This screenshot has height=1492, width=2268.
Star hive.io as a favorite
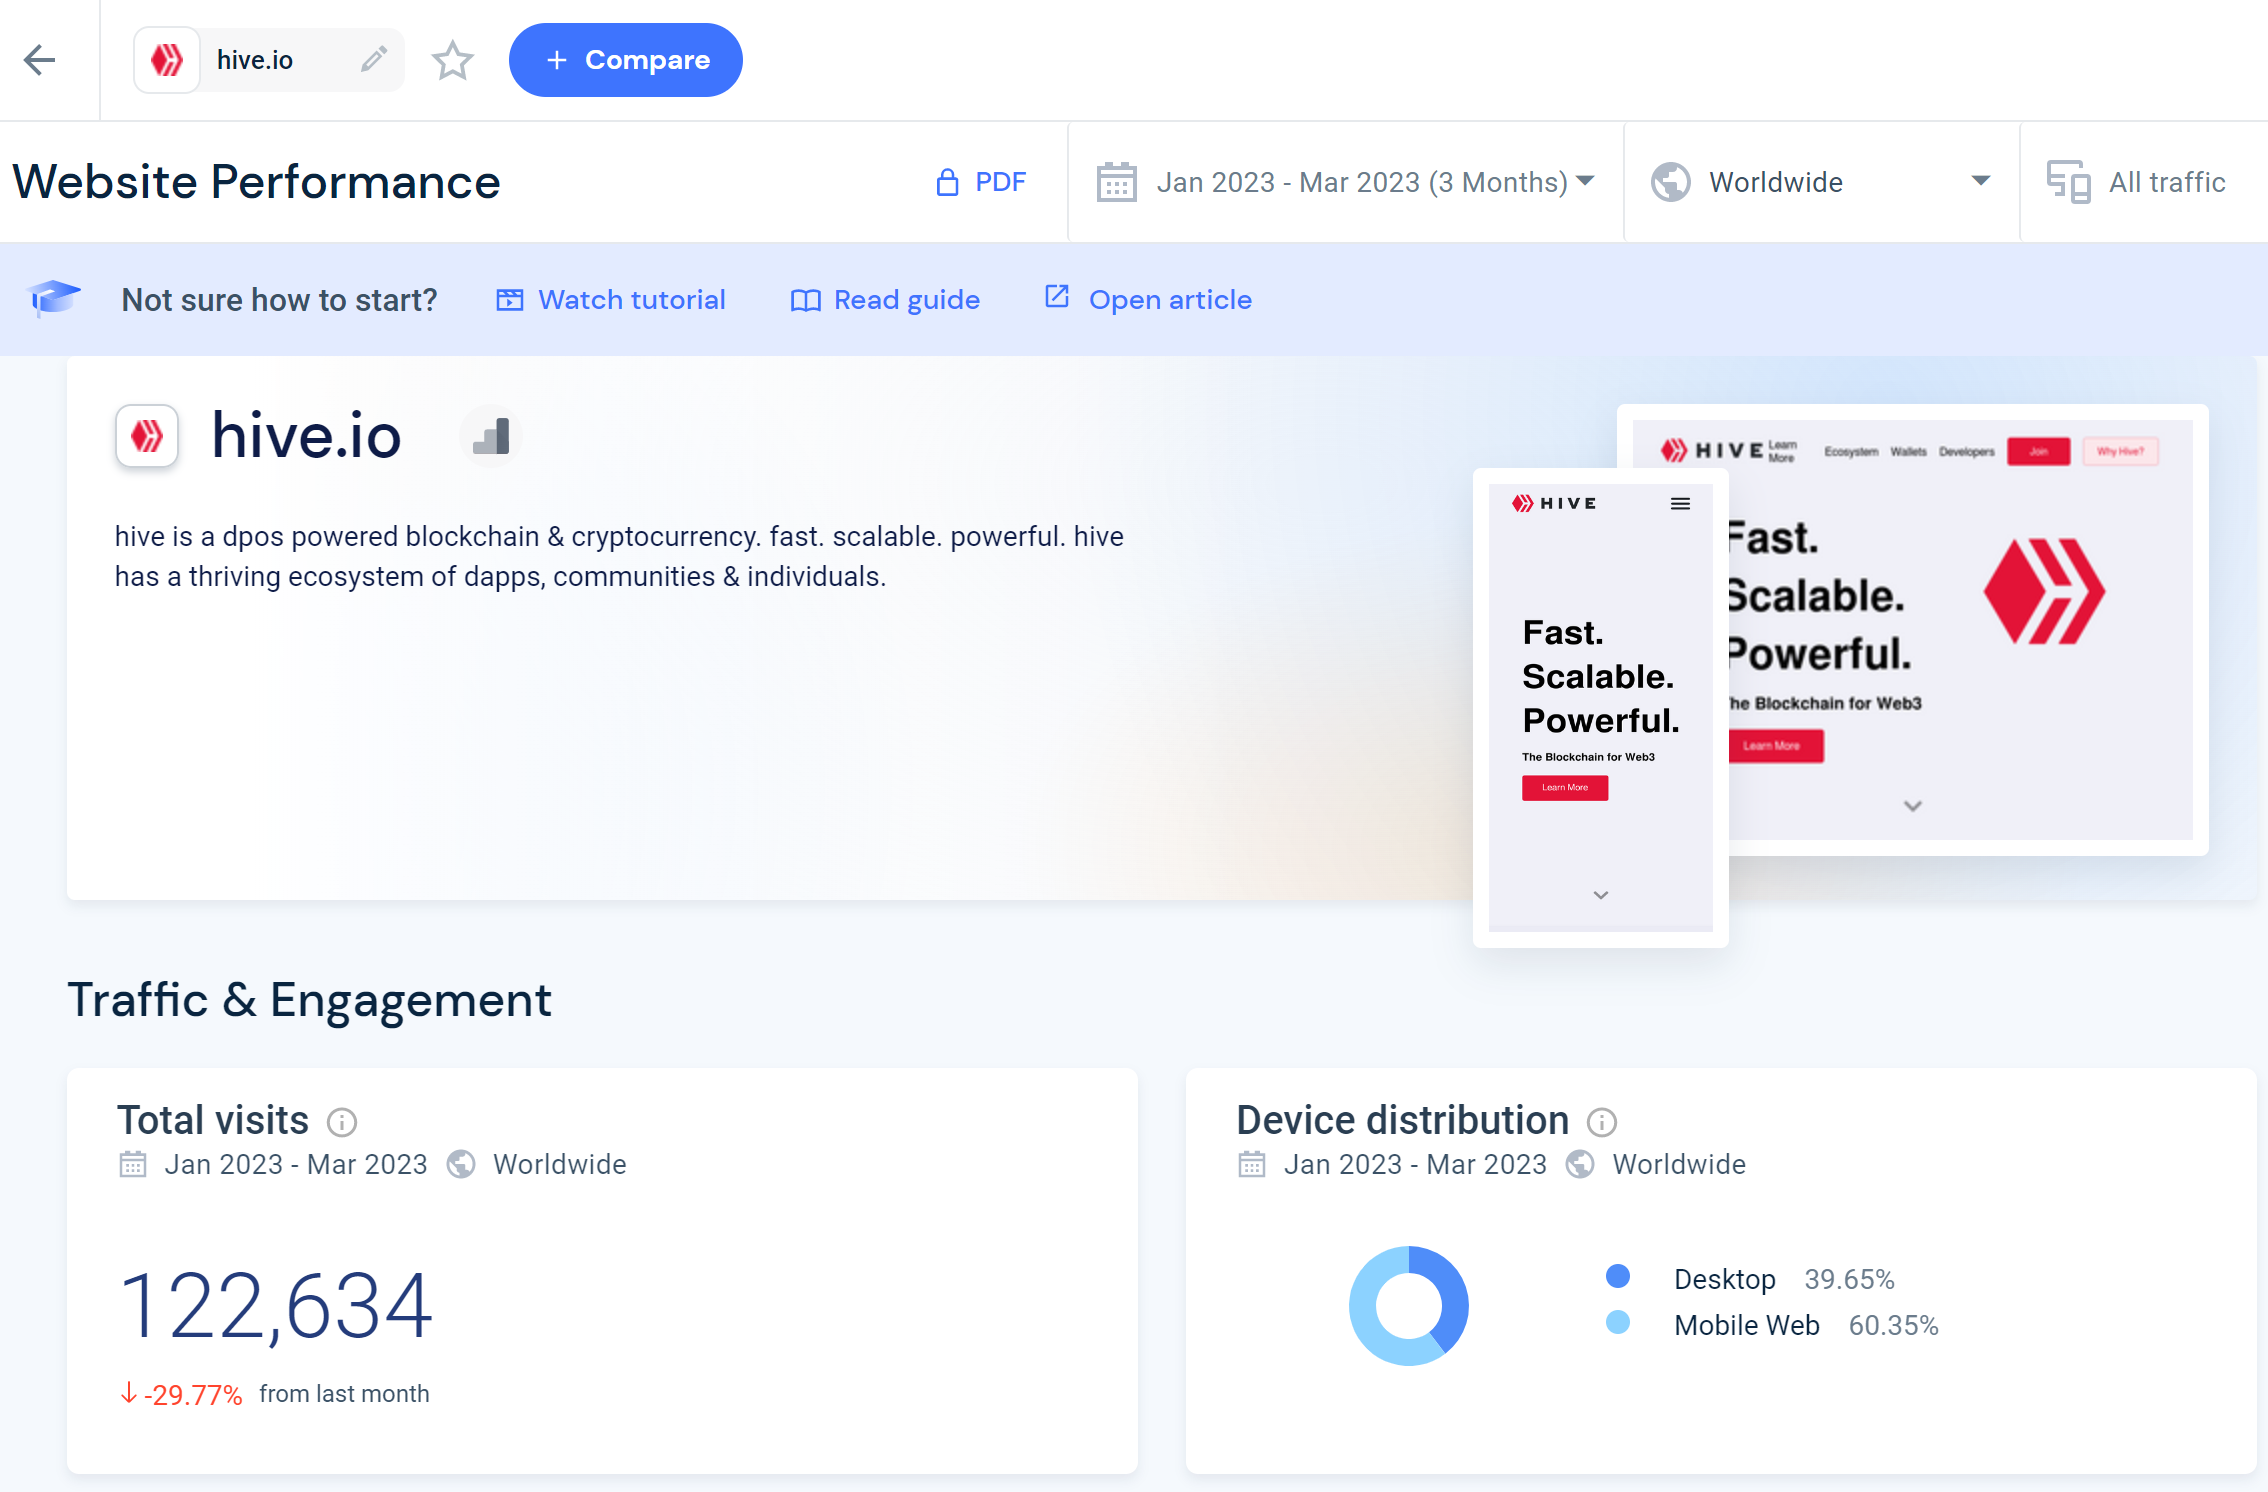tap(452, 60)
